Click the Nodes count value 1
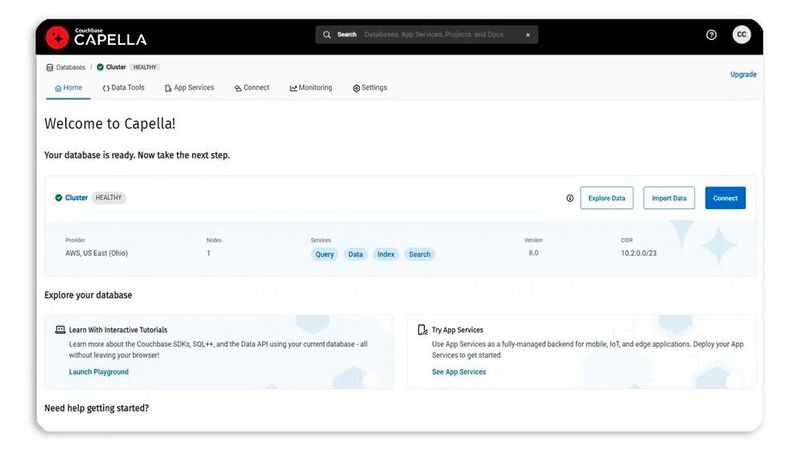800x450 pixels. click(208, 253)
